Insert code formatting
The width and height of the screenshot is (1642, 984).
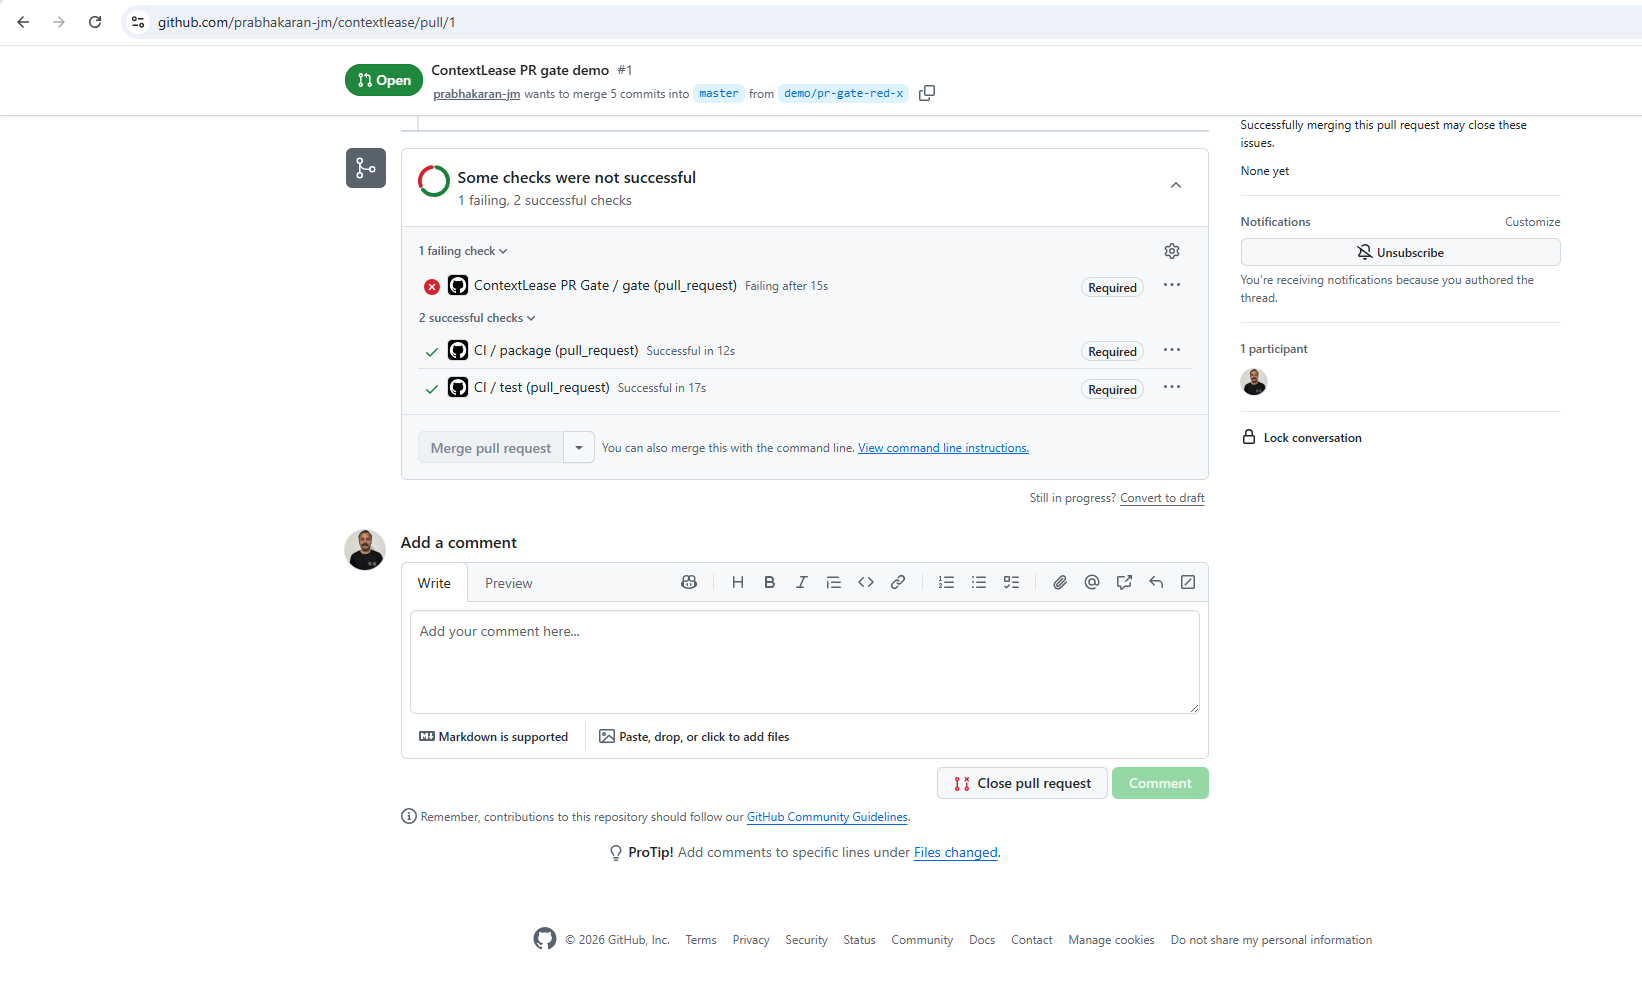pyautogui.click(x=866, y=582)
